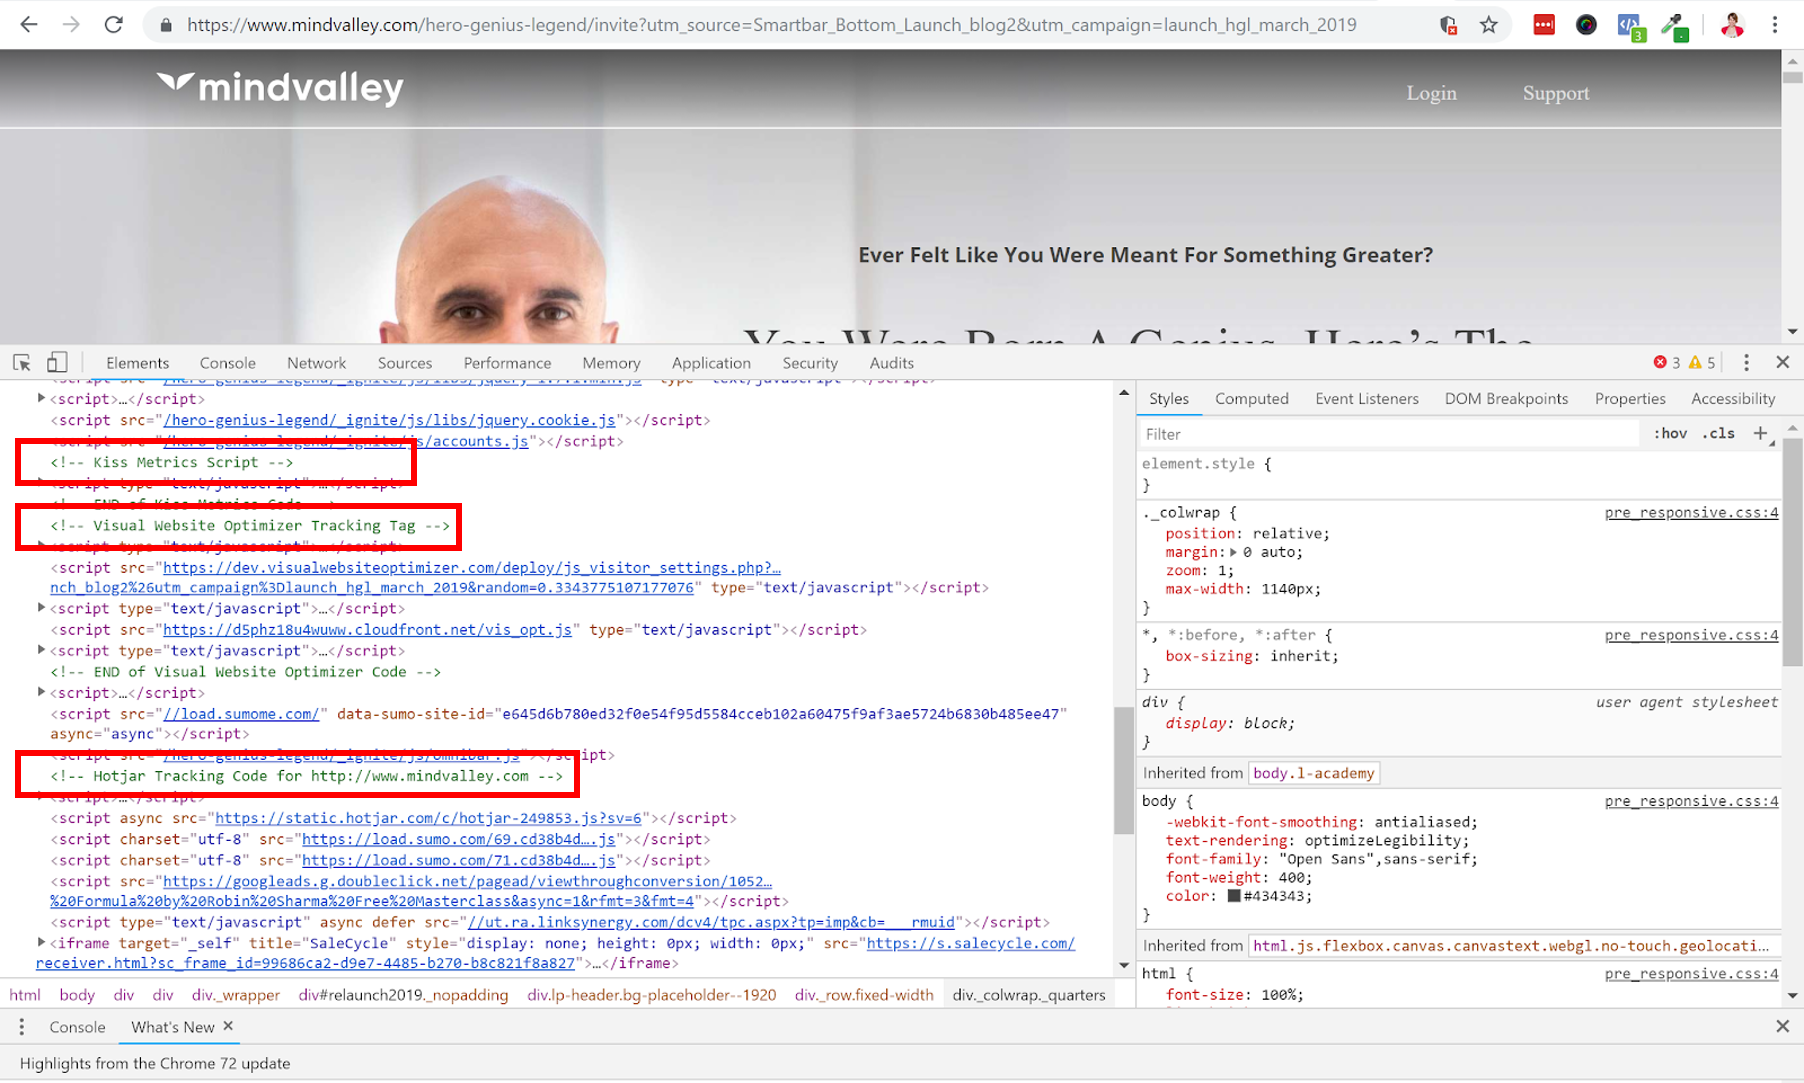Close the bottom drawer
The image size is (1804, 1083).
tap(1782, 1026)
